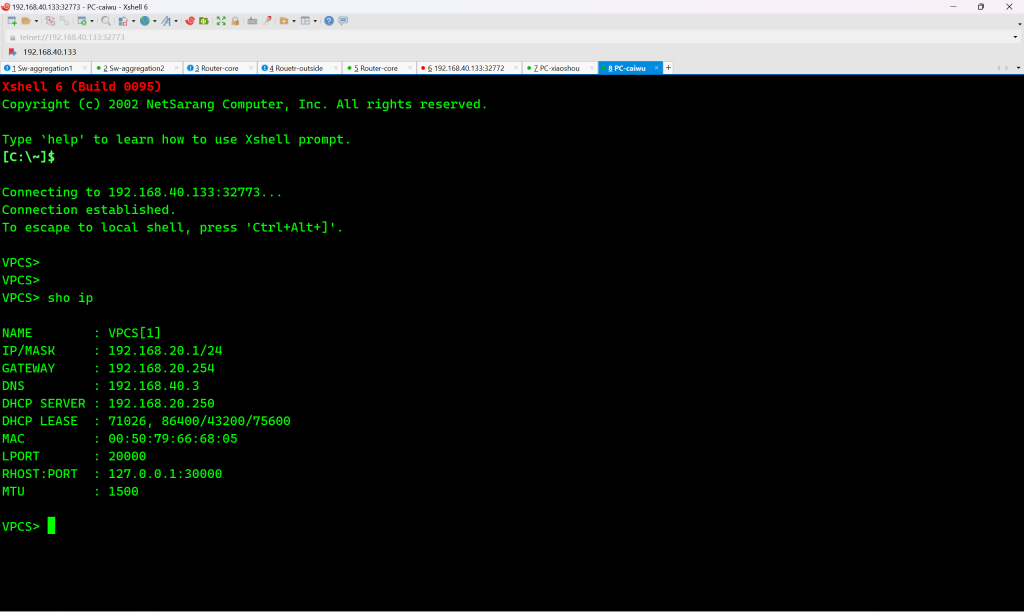Switch to the Sw-aggregation1 tab

pyautogui.click(x=42, y=68)
